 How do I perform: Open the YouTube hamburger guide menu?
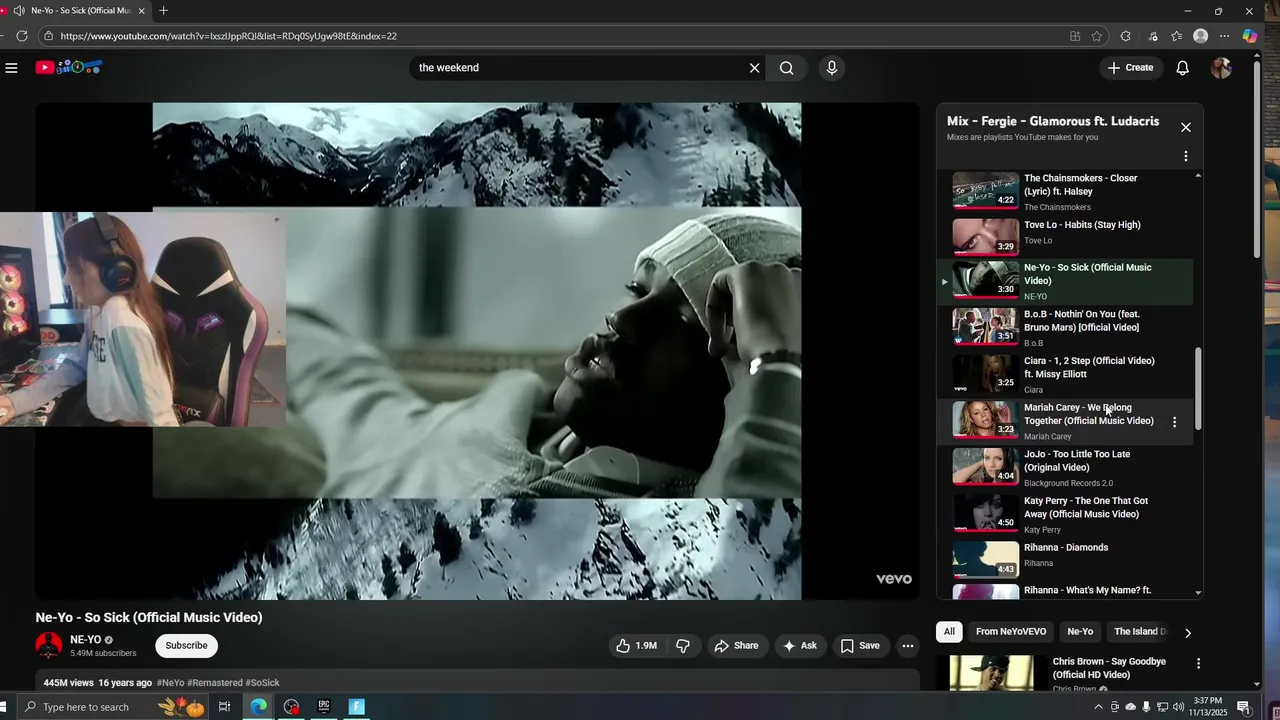pos(11,68)
